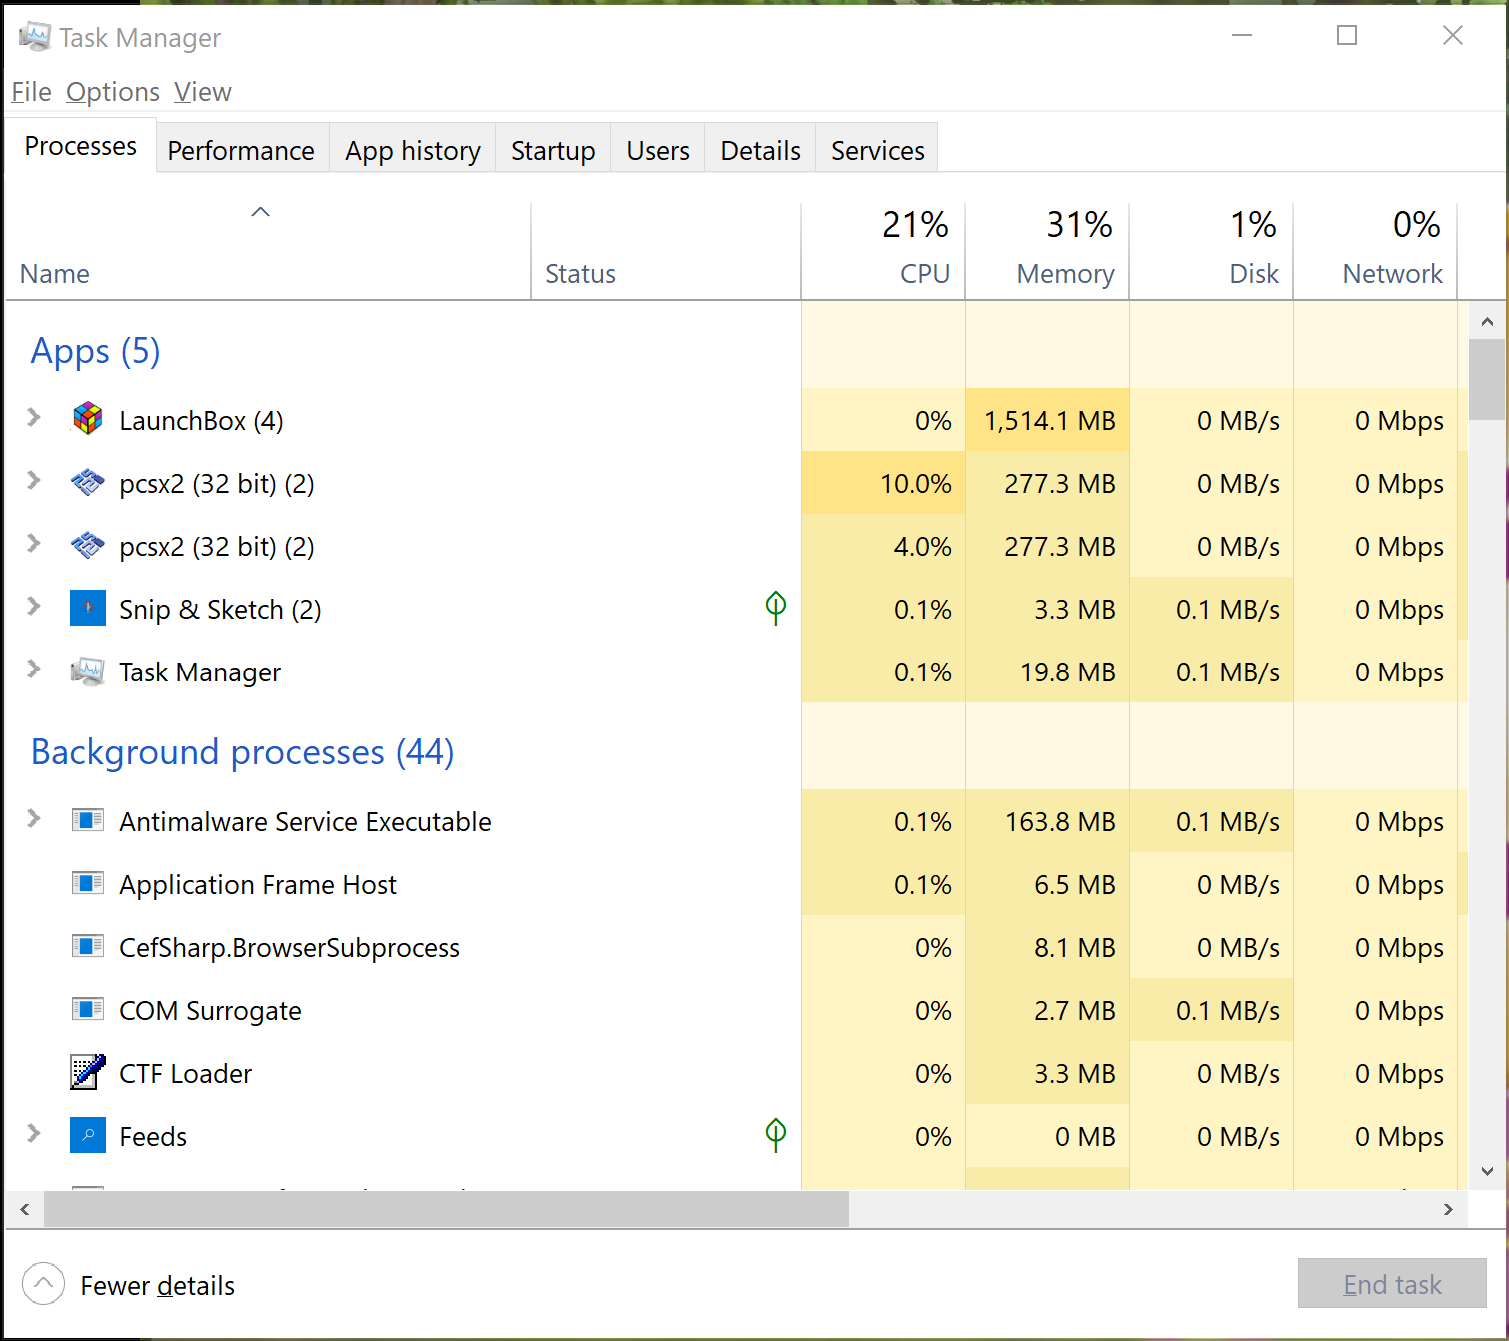
Task: Expand Antimalware Service Executable entry
Action: (x=34, y=819)
